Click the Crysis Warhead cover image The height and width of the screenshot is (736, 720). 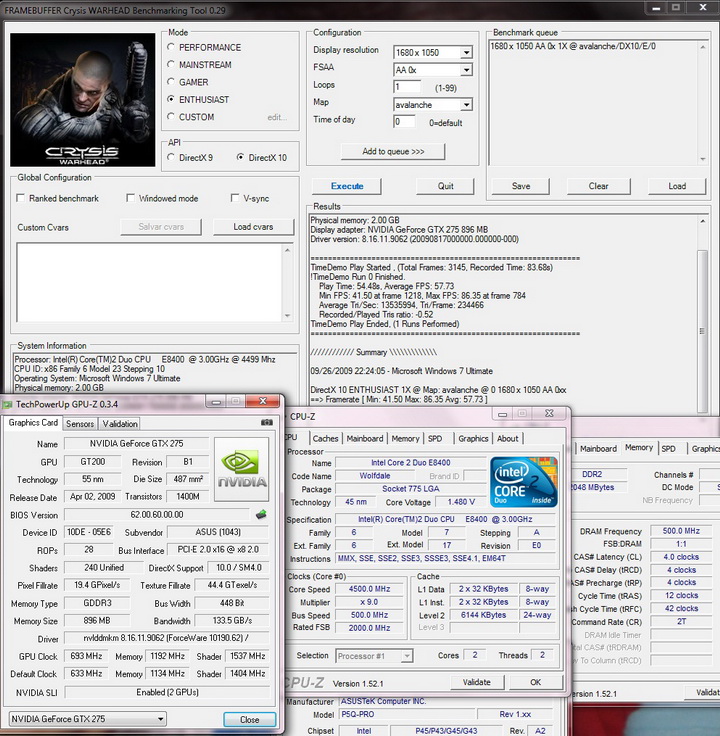click(x=83, y=100)
